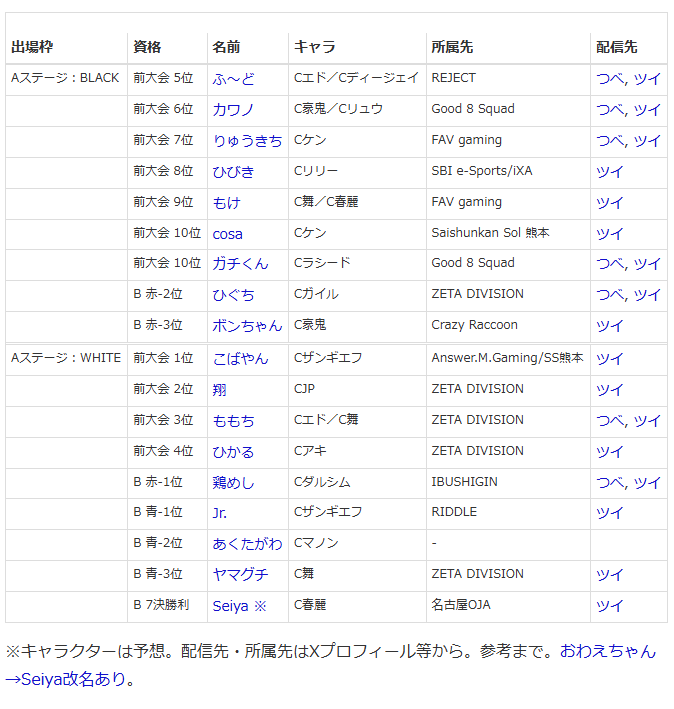Open the Seiya ※ player link
The width and height of the screenshot is (674, 709).
point(240,606)
